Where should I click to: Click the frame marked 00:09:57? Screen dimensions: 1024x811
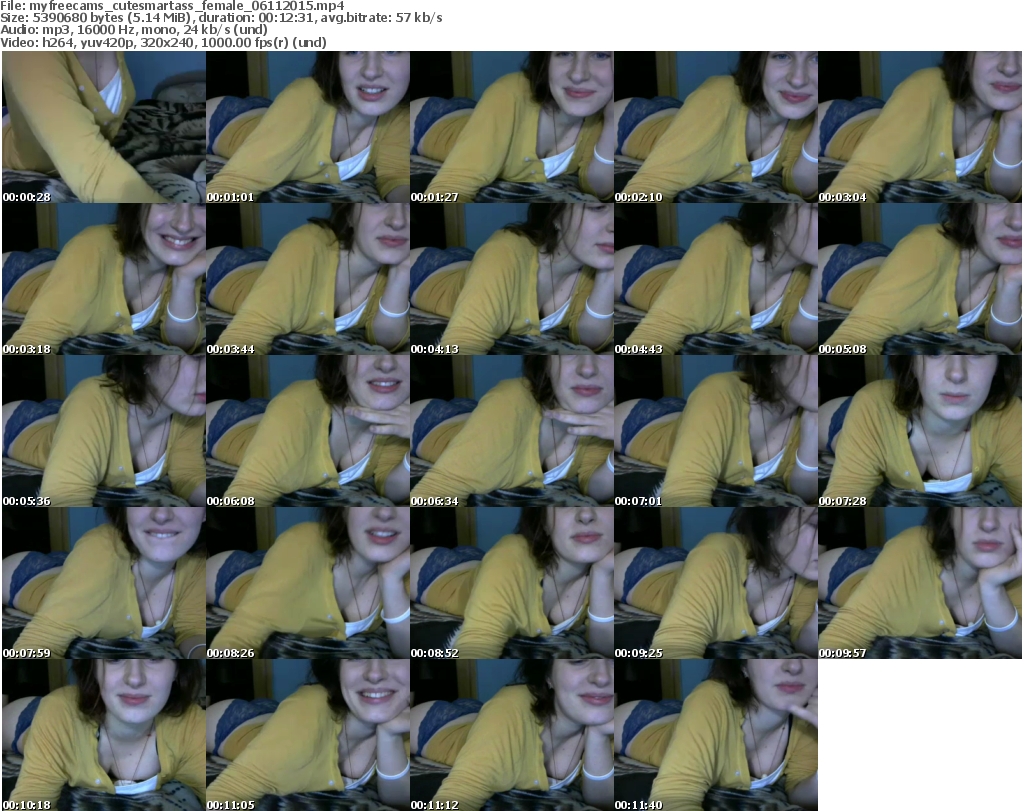920,583
